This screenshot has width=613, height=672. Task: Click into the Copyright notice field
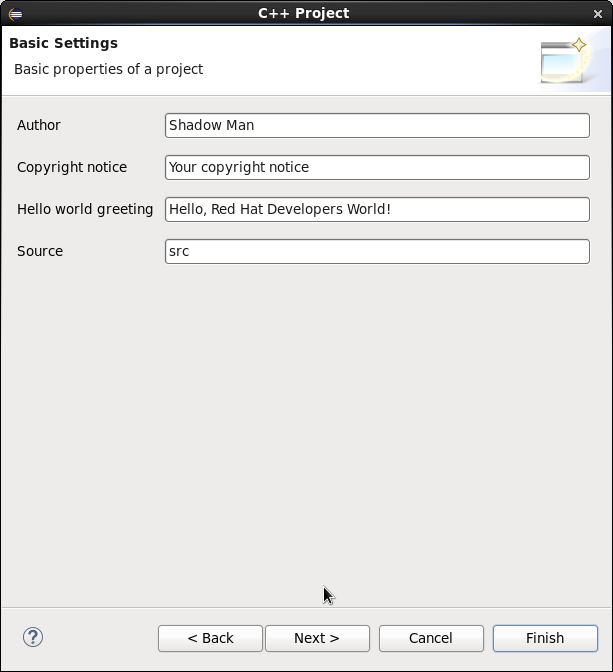[377, 167]
